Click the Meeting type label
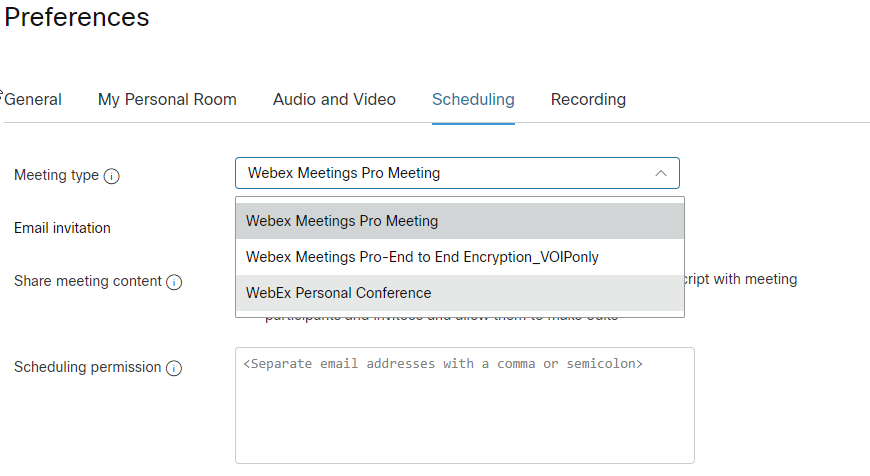The image size is (870, 476). click(x=56, y=175)
